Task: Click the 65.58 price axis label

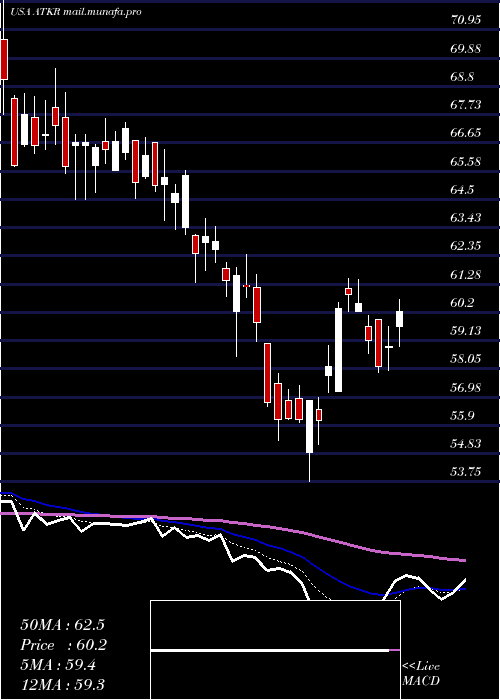Action: (x=466, y=161)
